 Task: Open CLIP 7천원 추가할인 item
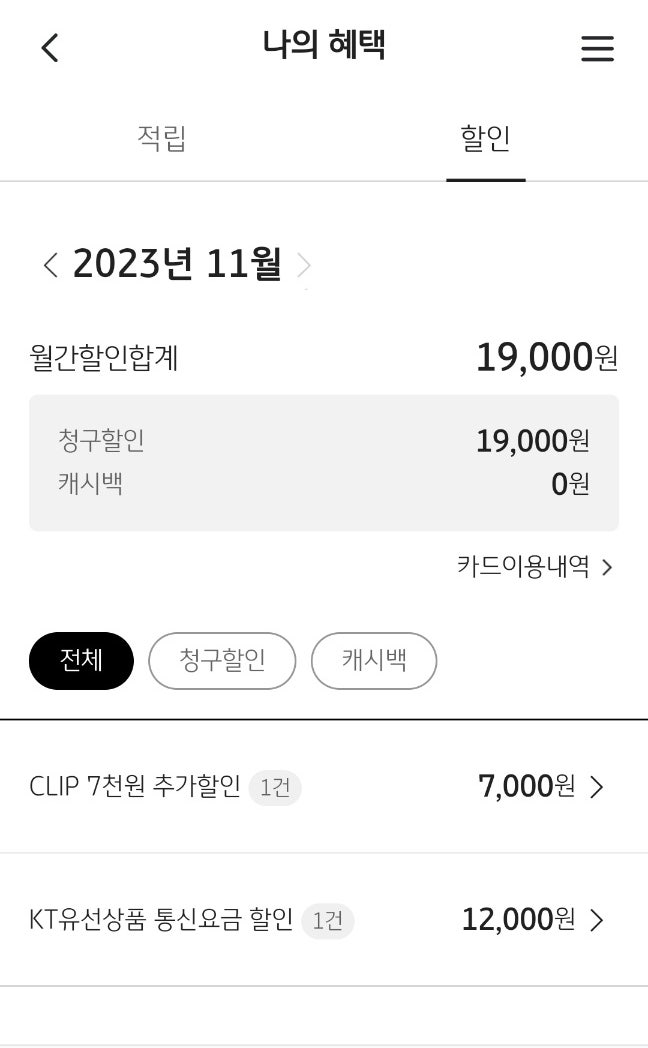[x=135, y=787]
